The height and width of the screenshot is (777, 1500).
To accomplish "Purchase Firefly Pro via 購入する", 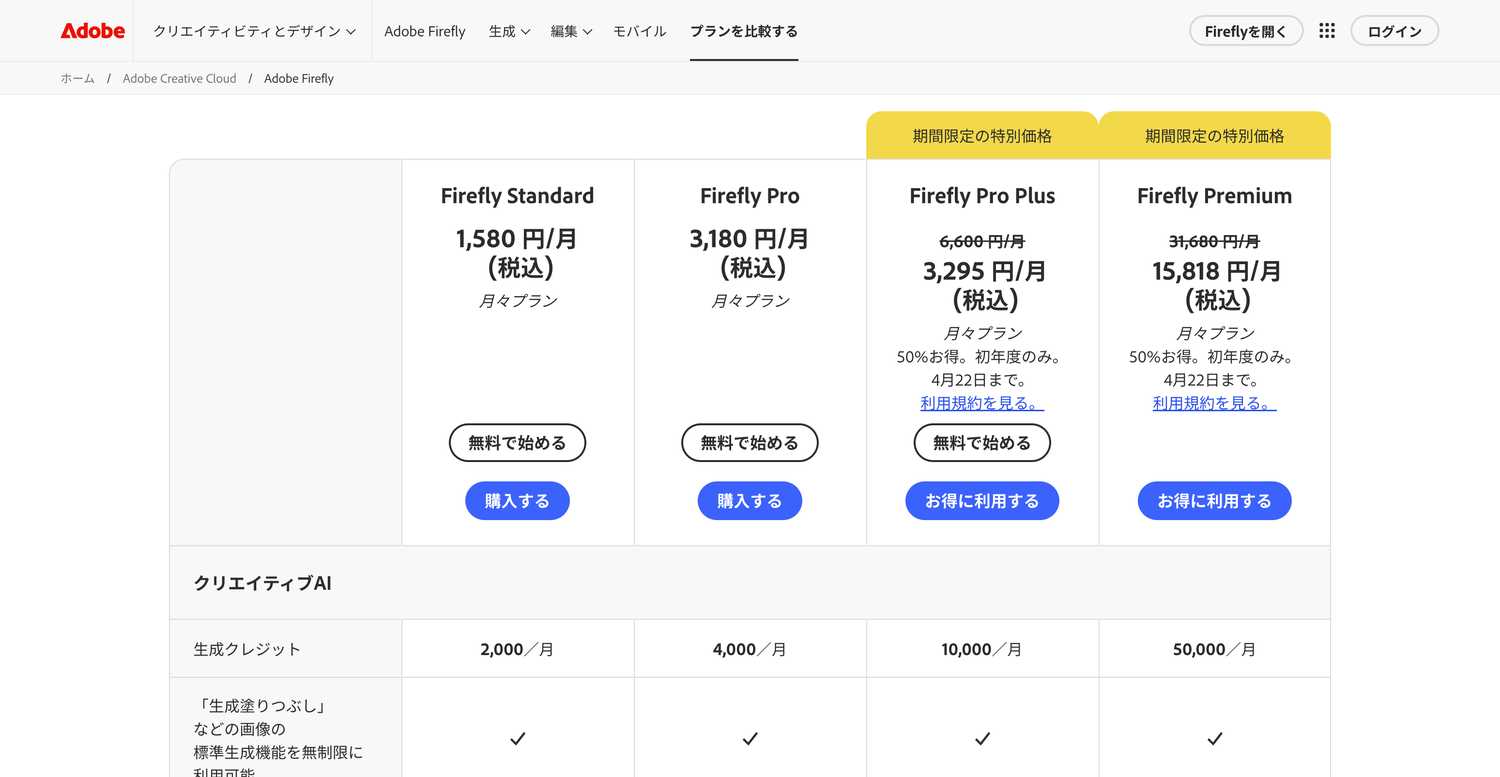I will pyautogui.click(x=749, y=500).
